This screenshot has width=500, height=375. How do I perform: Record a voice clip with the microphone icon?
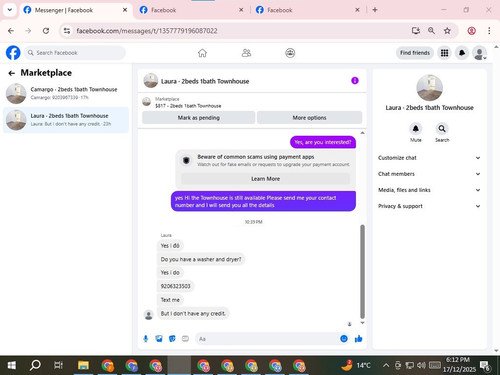click(146, 339)
